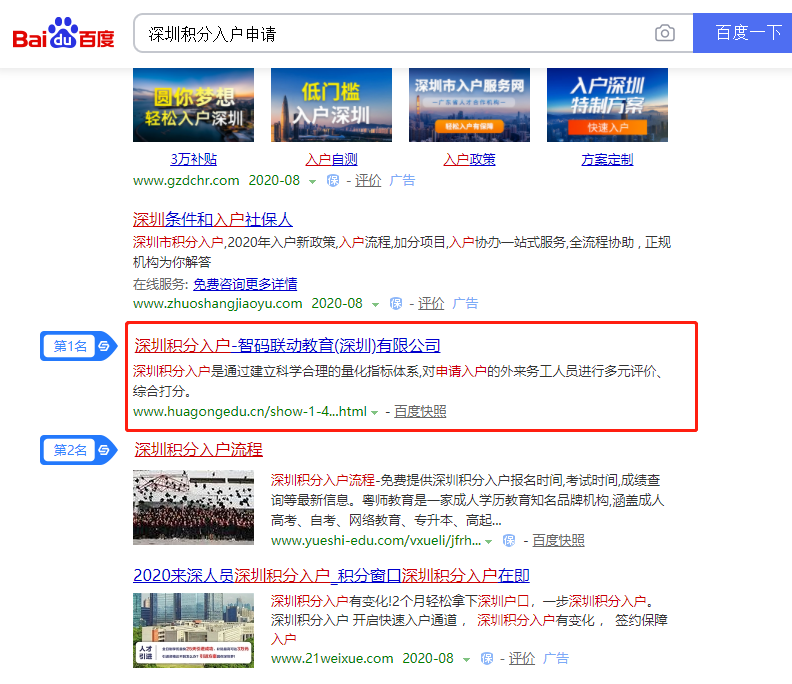Click the www.yueshi-edu.com/vxueli/jfrh... URL

[x=376, y=541]
